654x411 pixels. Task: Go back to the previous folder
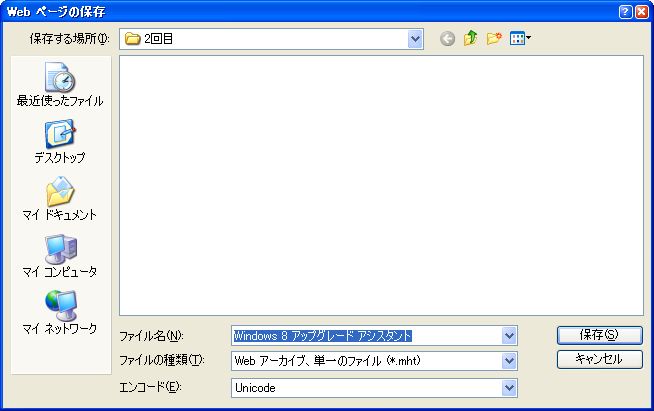[447, 39]
